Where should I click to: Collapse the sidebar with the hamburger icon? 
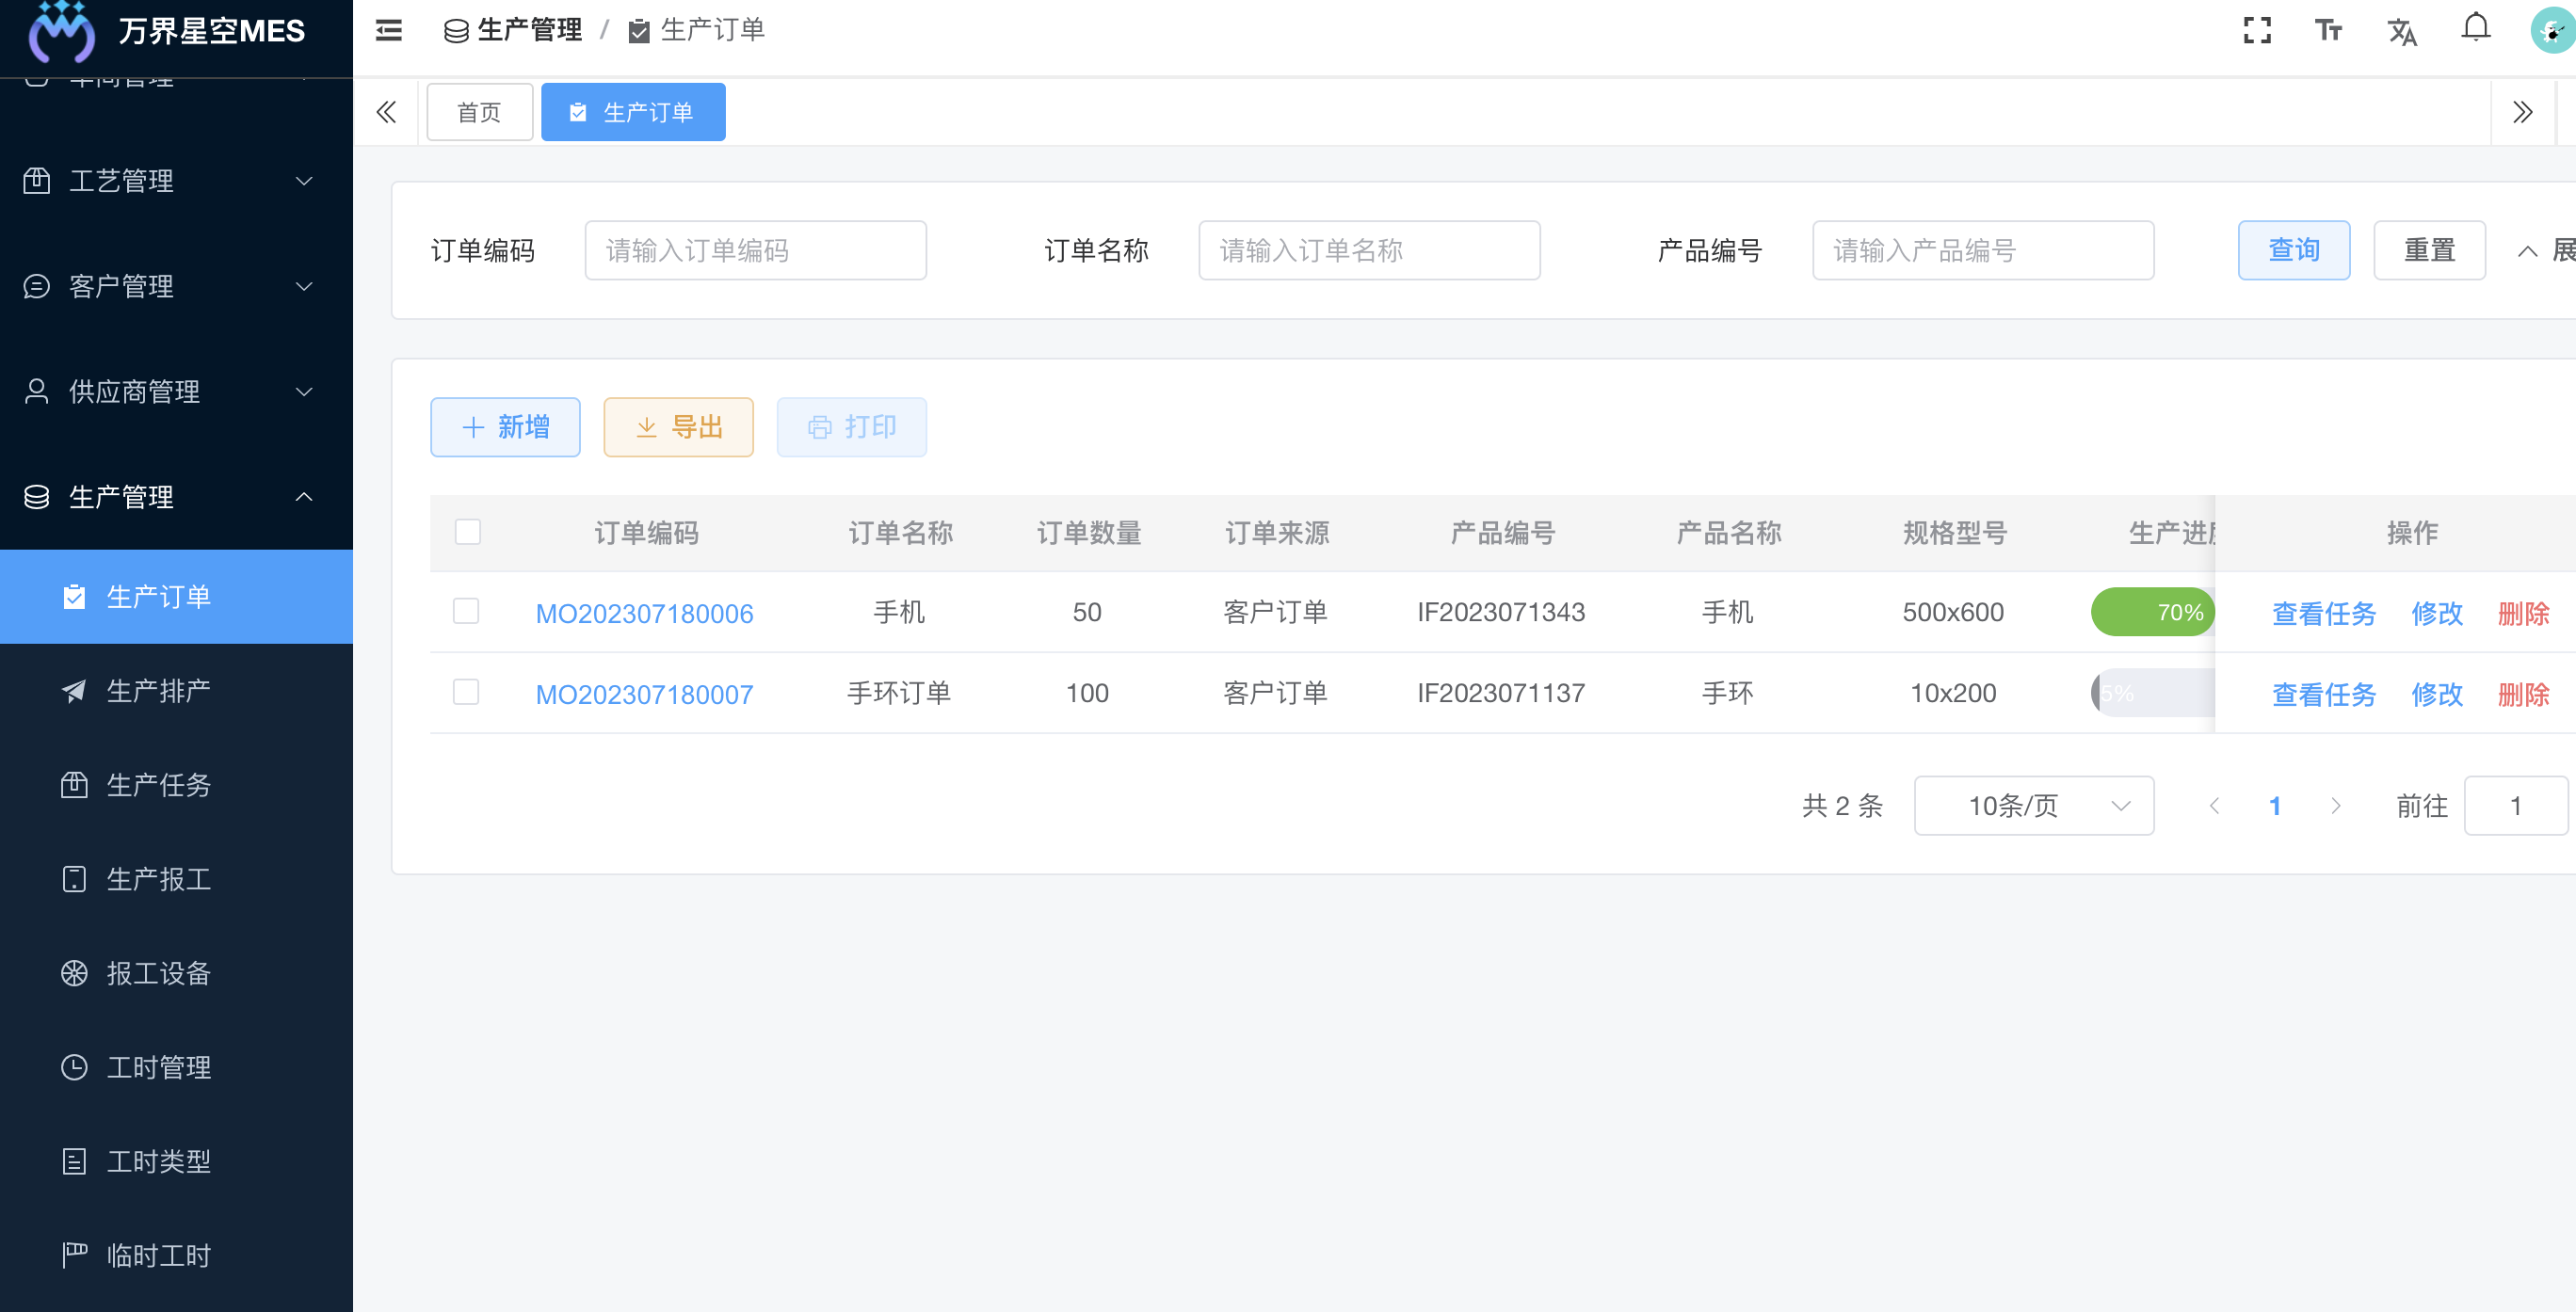tap(388, 30)
